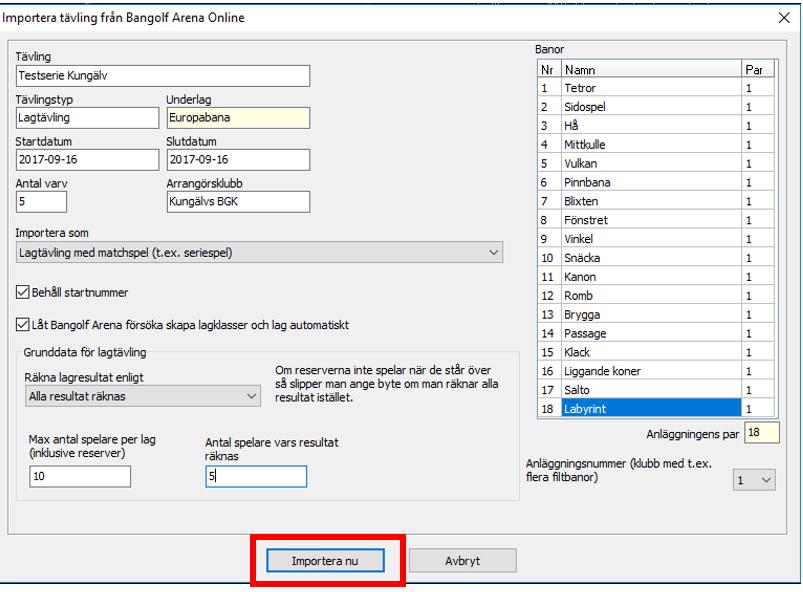Select the Tetror row in Banor
This screenshot has width=803, height=592.
click(x=656, y=88)
